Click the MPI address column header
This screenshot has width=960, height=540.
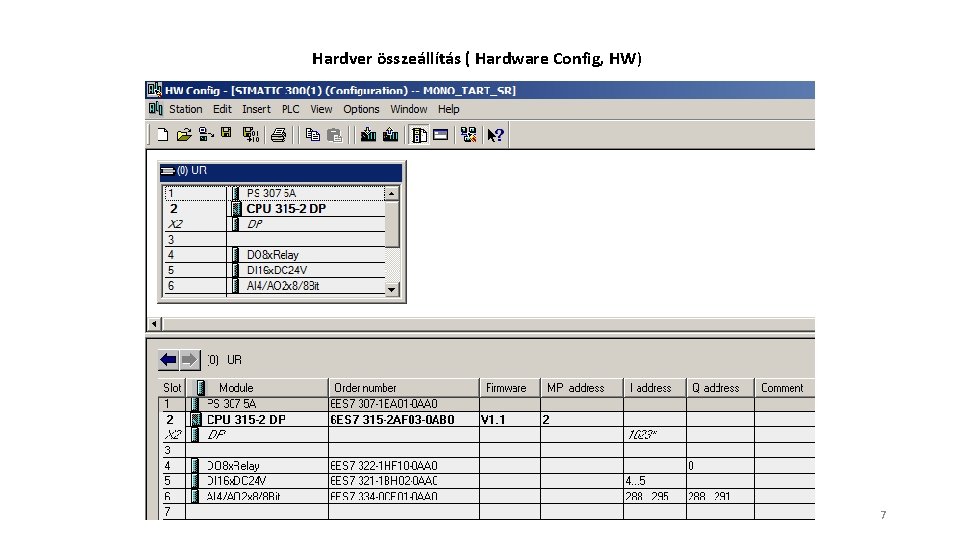pos(582,388)
